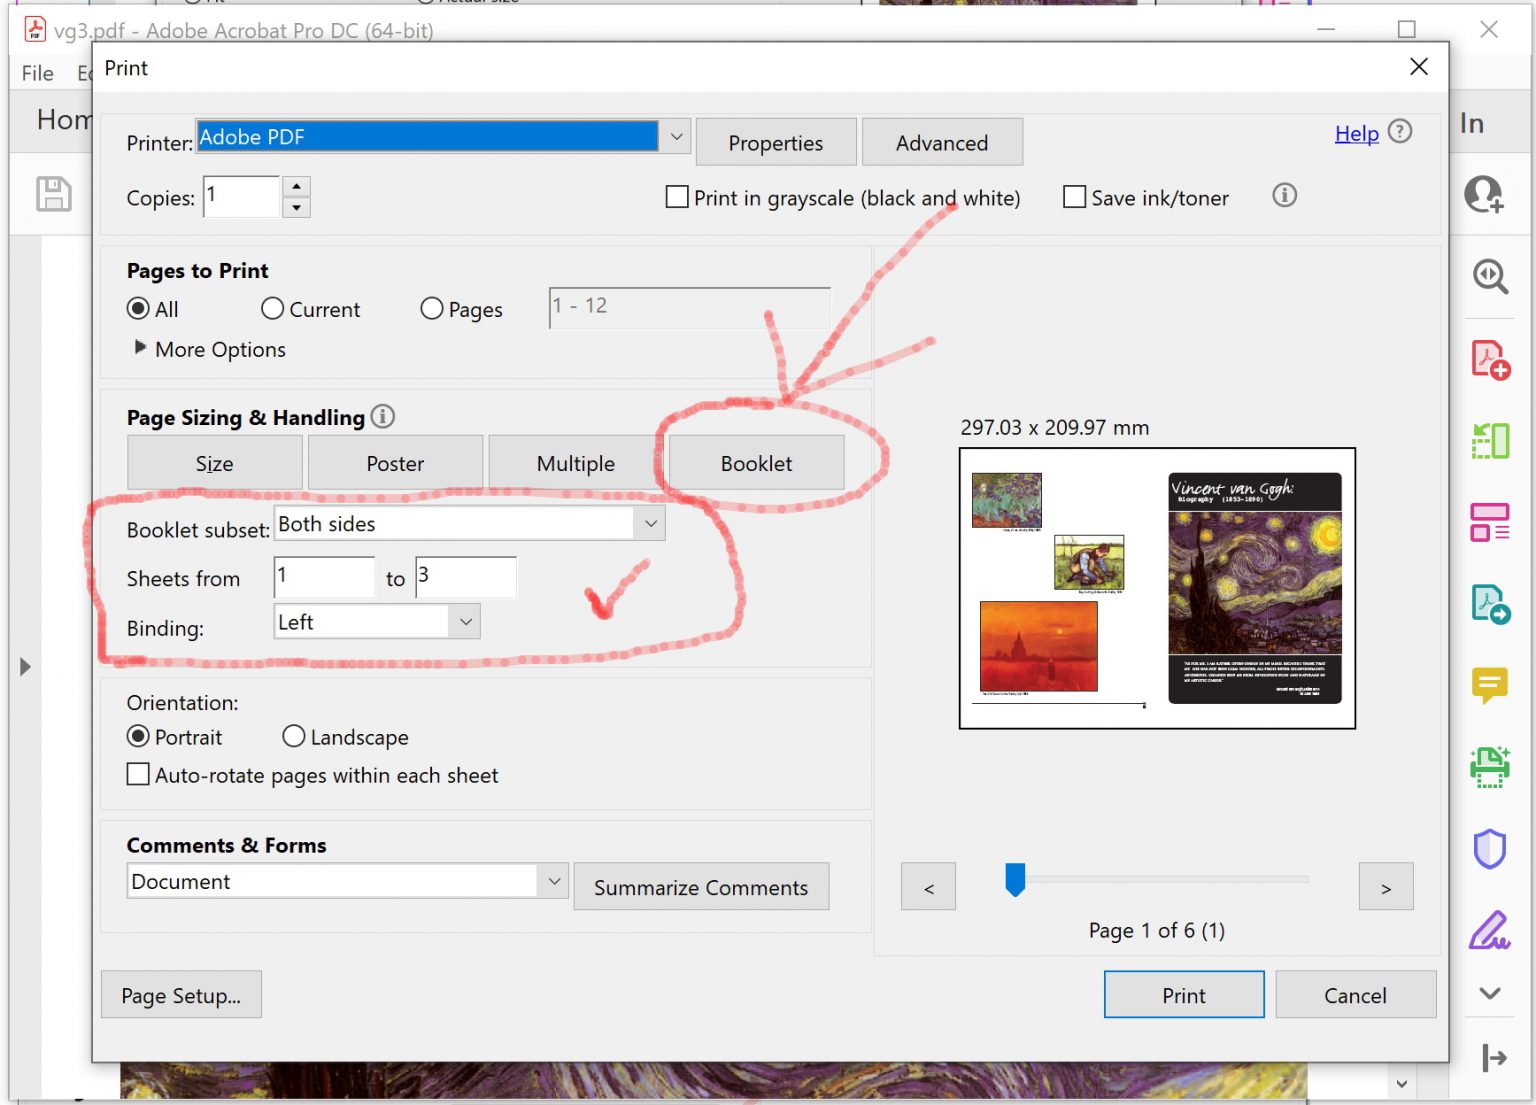Open the Protect tool shield icon
The width and height of the screenshot is (1536, 1105).
pos(1490,849)
